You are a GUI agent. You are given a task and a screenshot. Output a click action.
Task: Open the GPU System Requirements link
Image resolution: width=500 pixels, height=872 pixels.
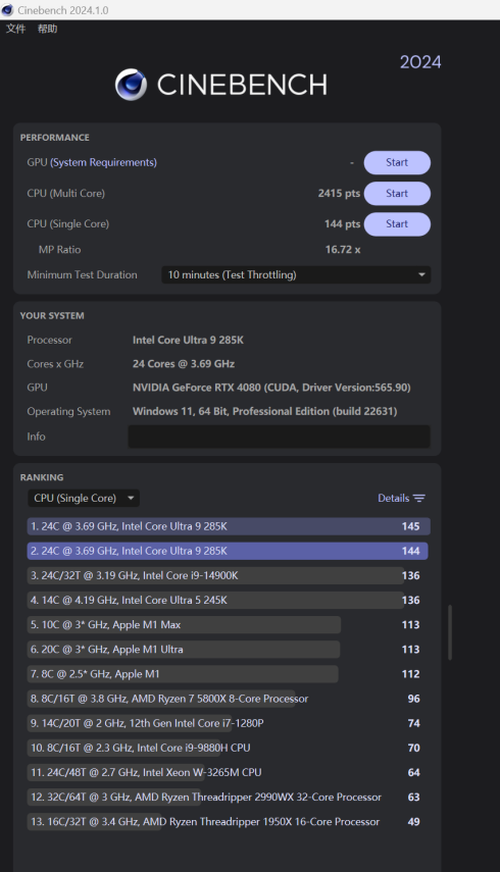pyautogui.click(x=103, y=162)
